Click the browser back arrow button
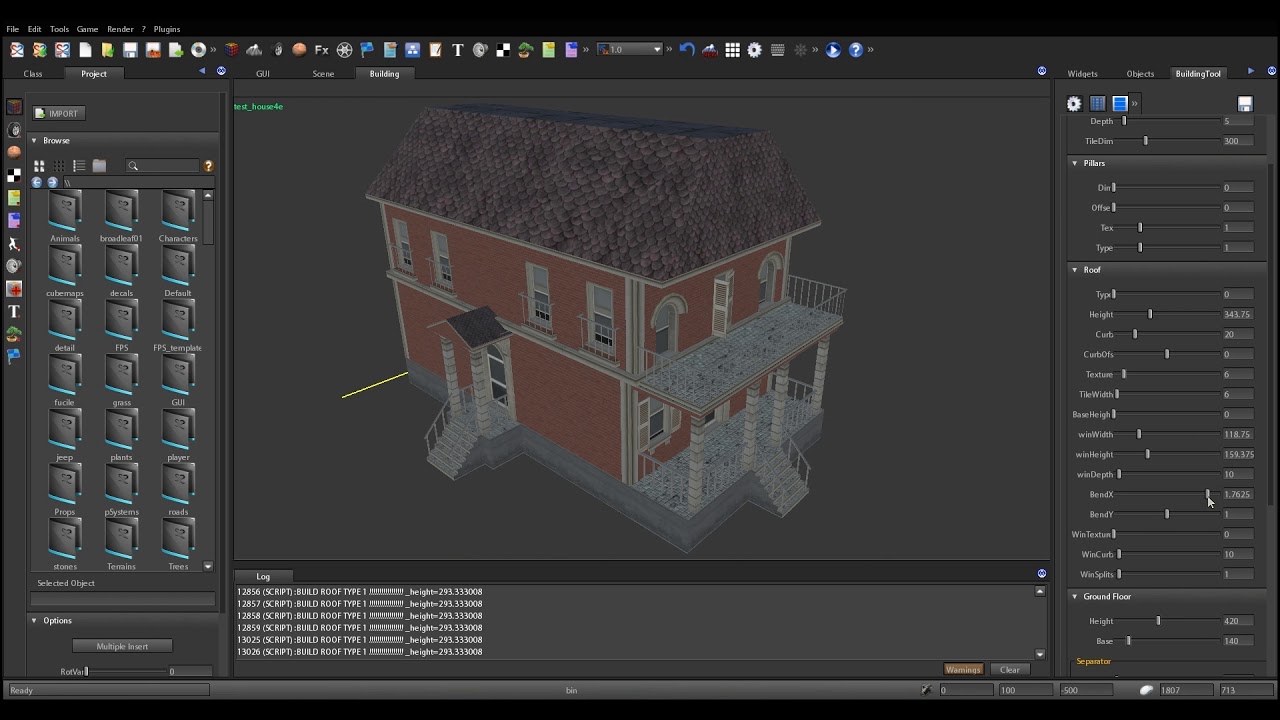This screenshot has height=720, width=1280. coord(37,182)
